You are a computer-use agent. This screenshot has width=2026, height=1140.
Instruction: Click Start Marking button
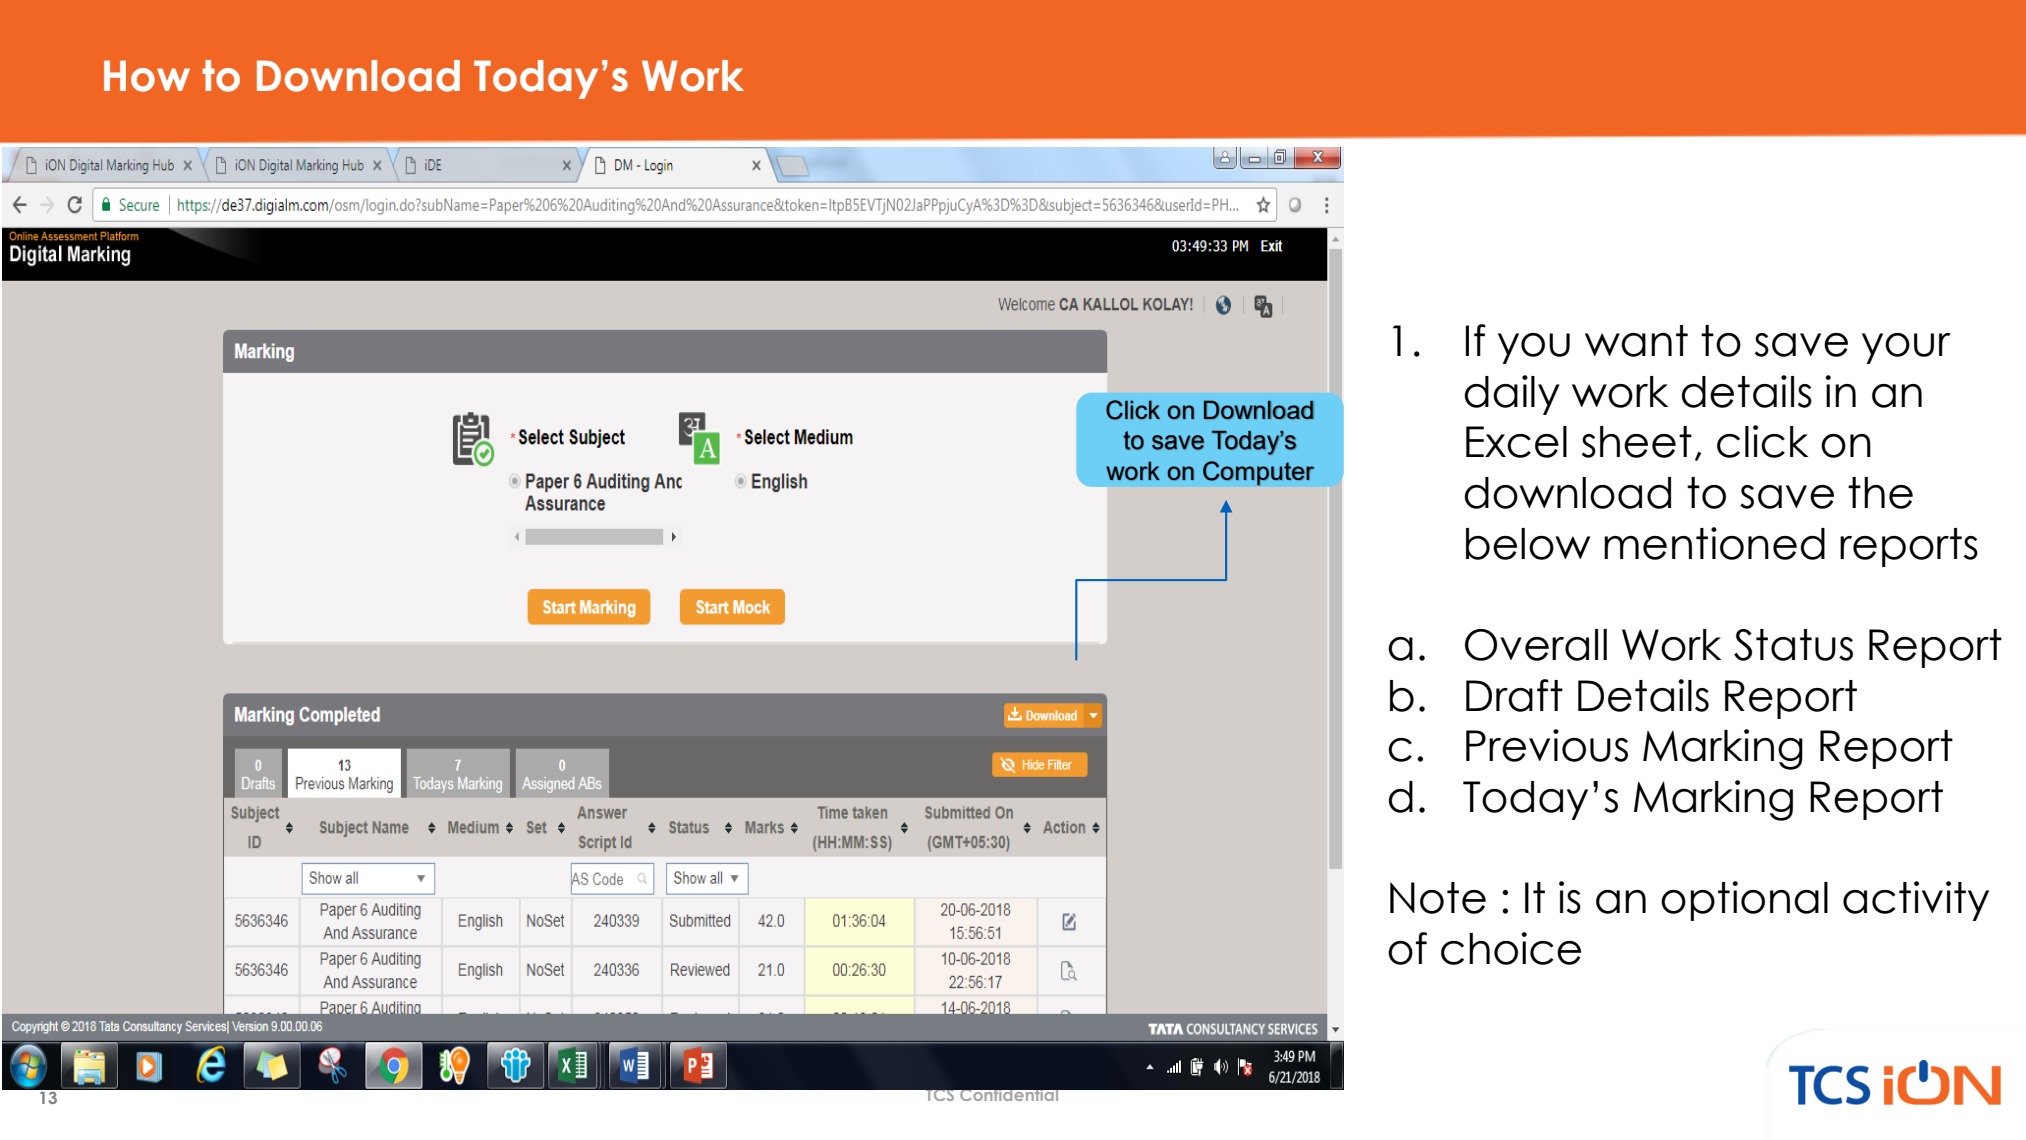point(588,607)
